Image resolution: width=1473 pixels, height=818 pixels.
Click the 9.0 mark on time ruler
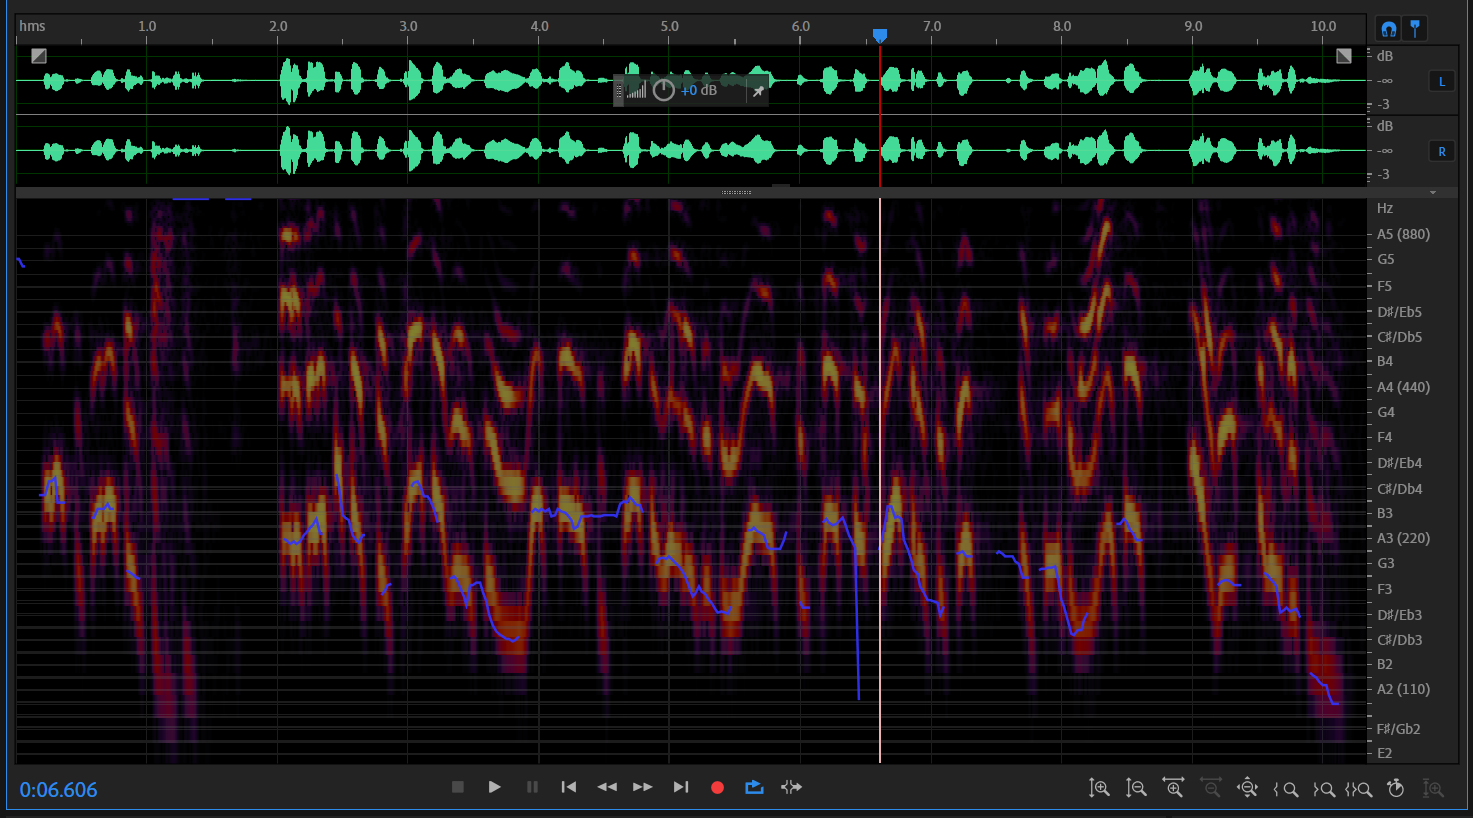(x=1192, y=26)
